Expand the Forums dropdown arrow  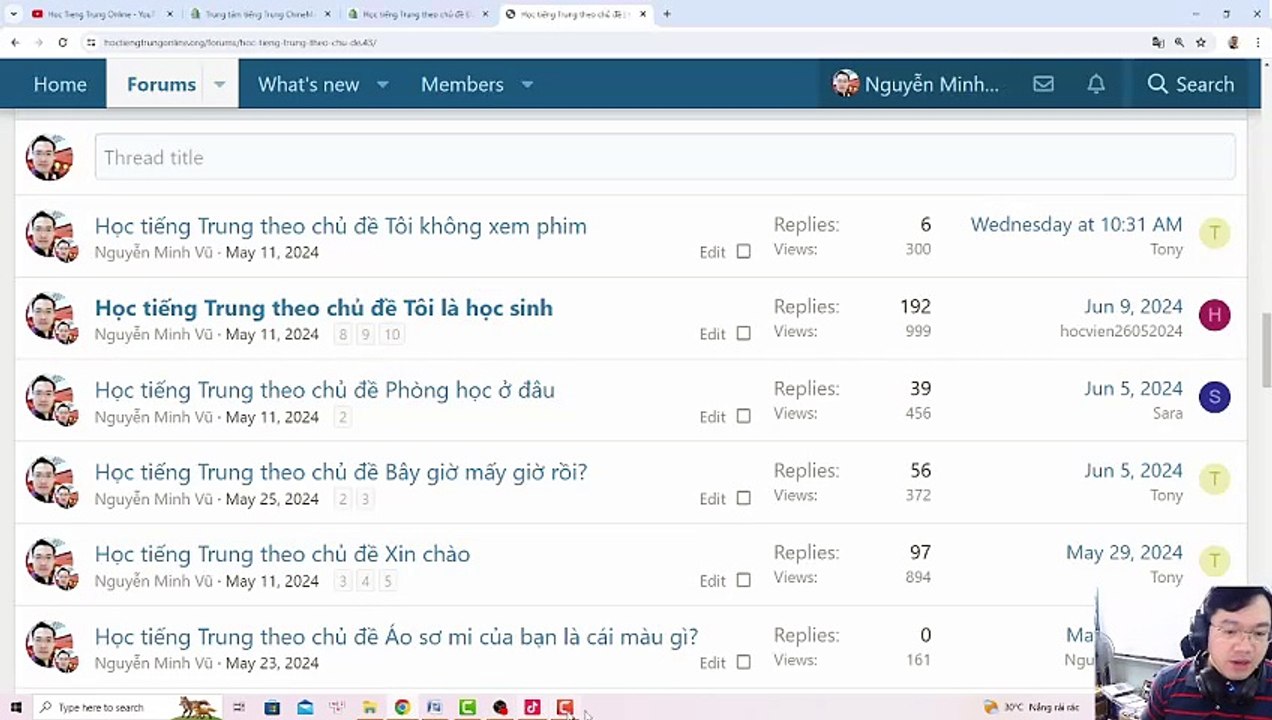[x=219, y=84]
